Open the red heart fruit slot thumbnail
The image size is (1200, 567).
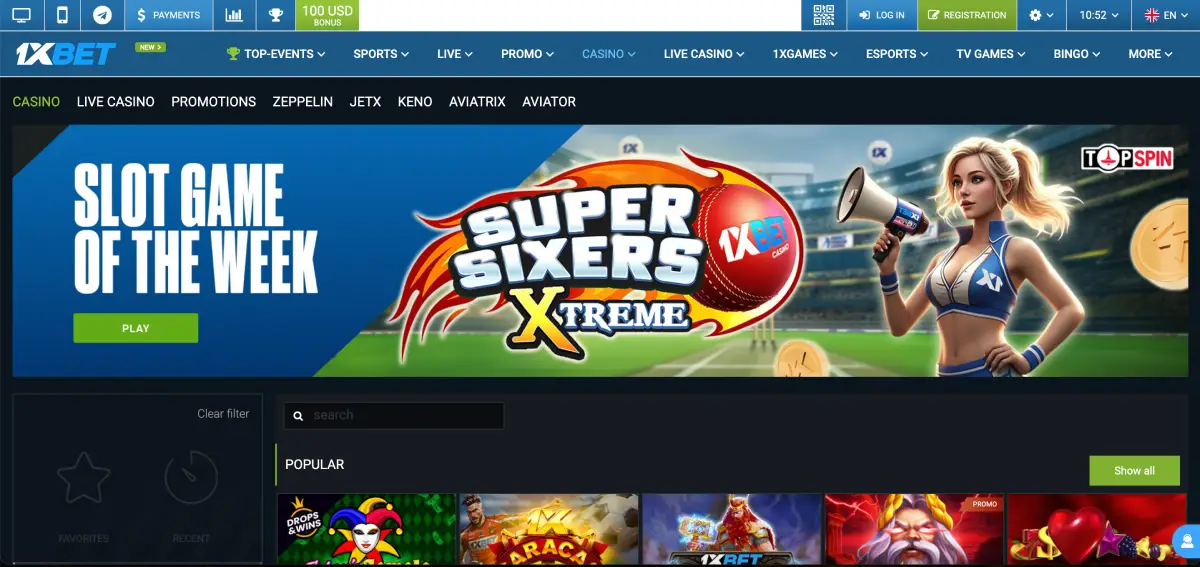pyautogui.click(x=1095, y=529)
